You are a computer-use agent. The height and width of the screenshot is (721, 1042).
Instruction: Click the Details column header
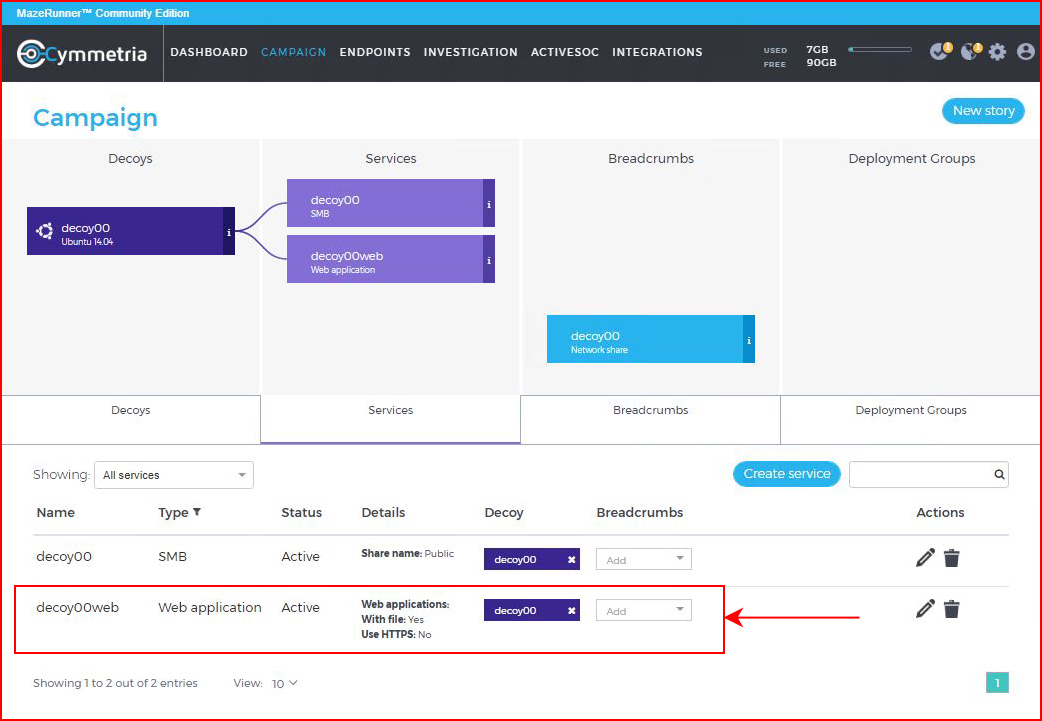point(383,512)
